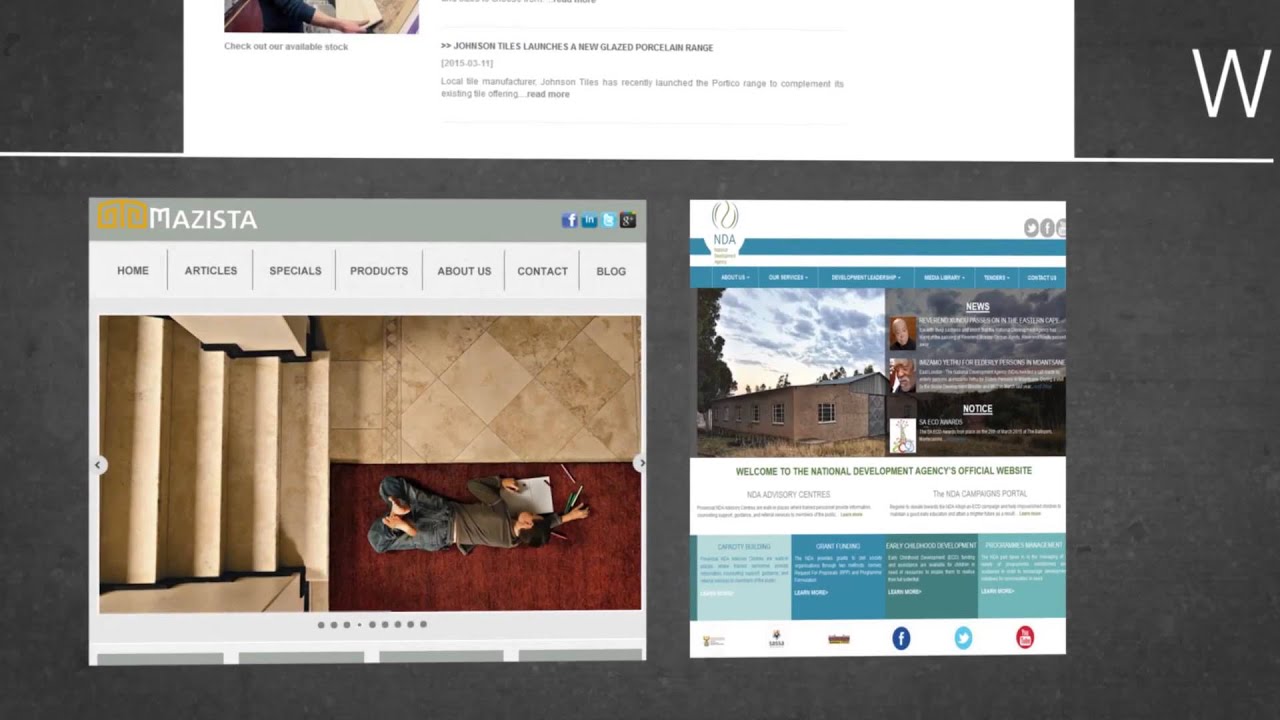This screenshot has height=720, width=1280.
Task: Click the Capacity Building box title
Action: 744,548
